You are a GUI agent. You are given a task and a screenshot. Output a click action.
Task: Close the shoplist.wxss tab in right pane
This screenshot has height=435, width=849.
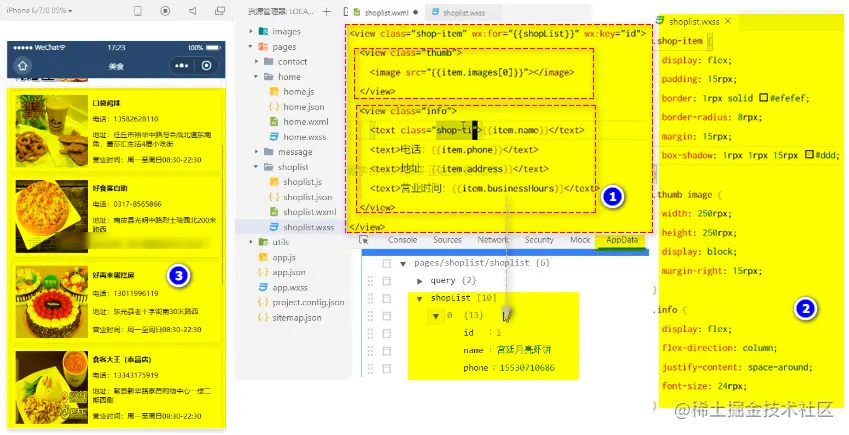[x=728, y=21]
